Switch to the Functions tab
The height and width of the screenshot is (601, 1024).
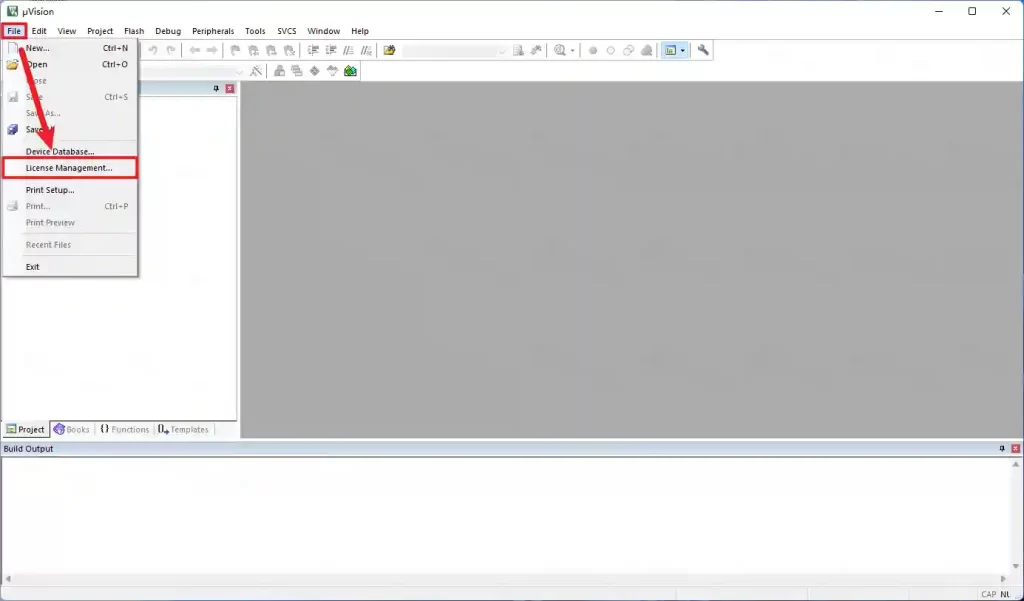click(125, 429)
